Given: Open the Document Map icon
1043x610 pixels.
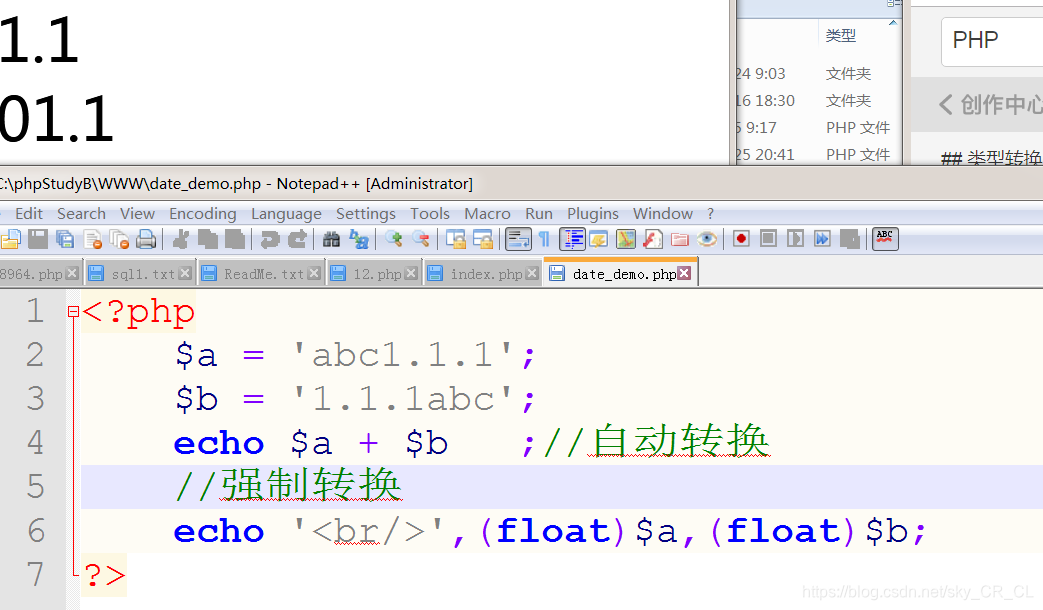Looking at the screenshot, I should [x=626, y=239].
